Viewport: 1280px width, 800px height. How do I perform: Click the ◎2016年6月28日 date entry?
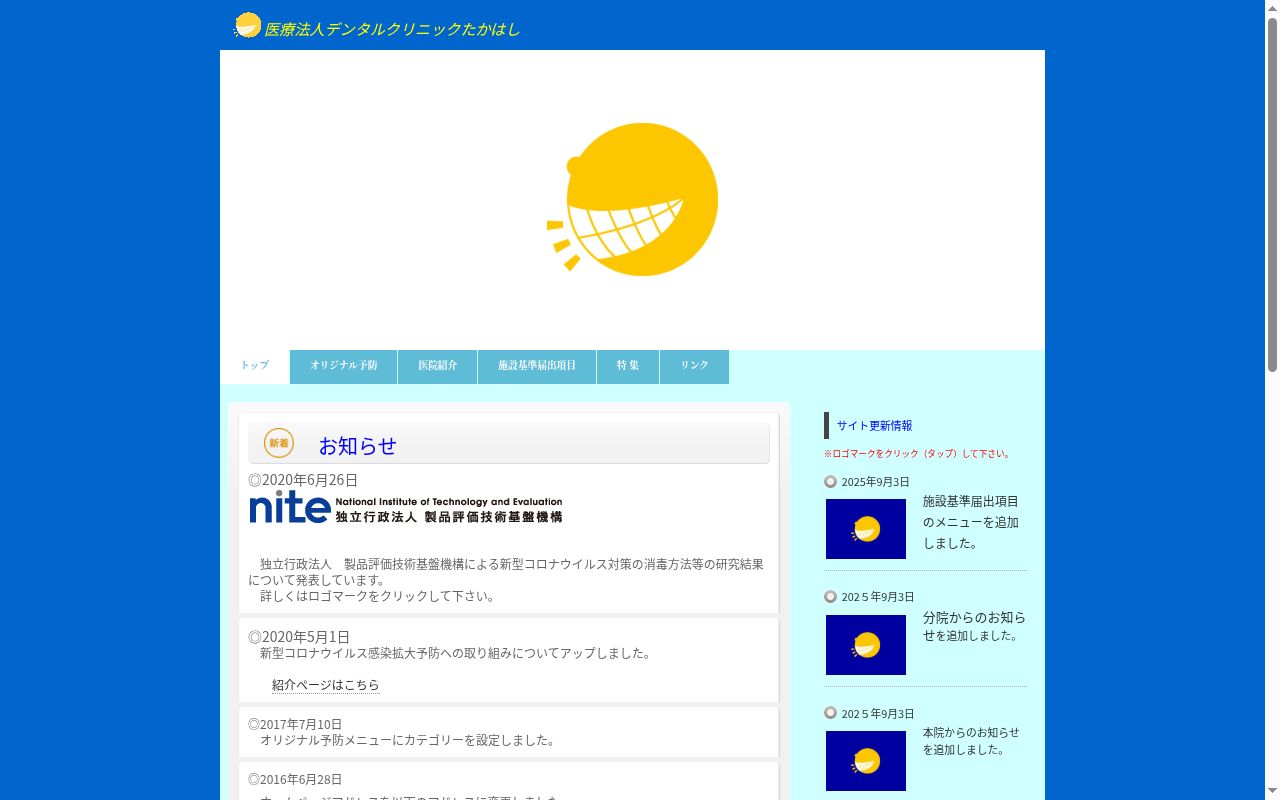click(x=295, y=779)
